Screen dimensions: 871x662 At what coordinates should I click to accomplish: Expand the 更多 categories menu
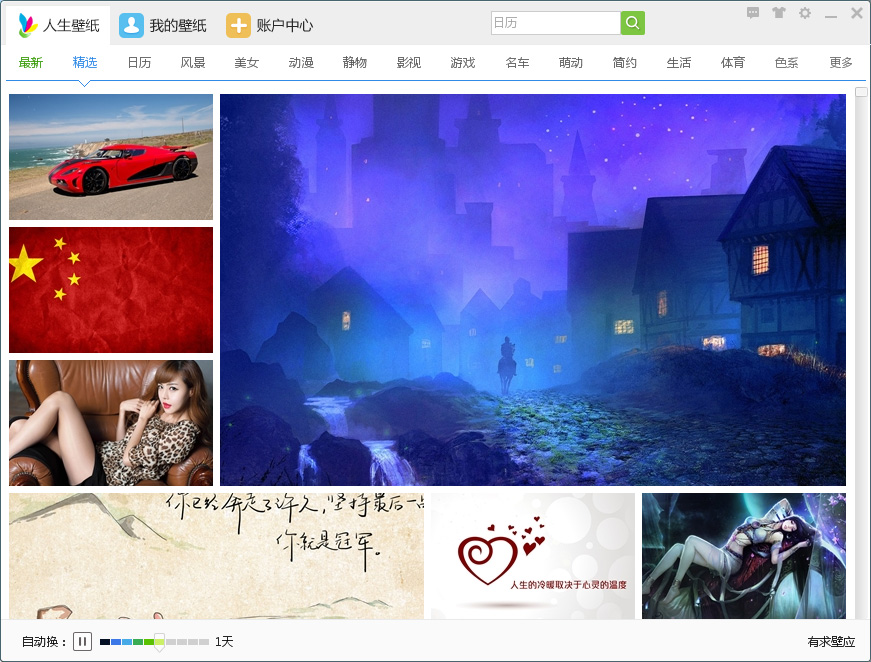click(x=841, y=63)
